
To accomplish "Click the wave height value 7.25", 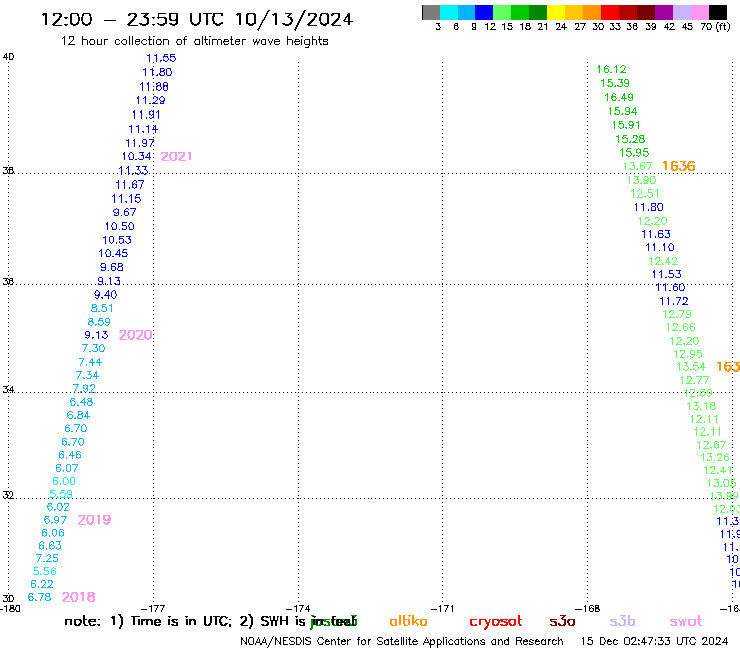I will click(47, 558).
